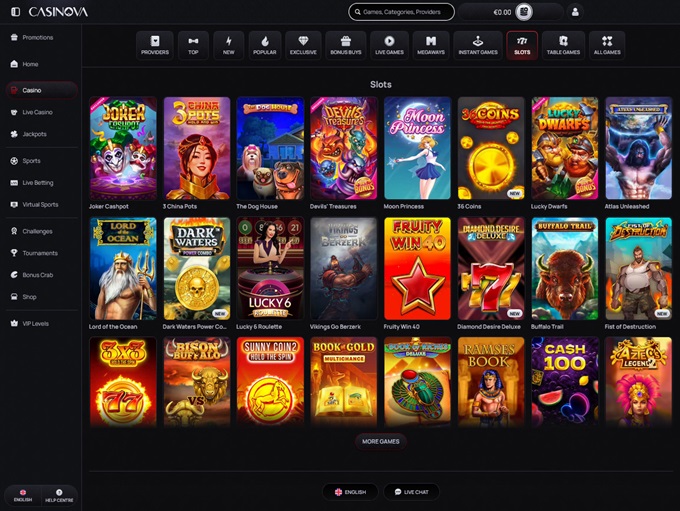Launch the Moon Princess game thumbnail
The height and width of the screenshot is (511, 680).
click(x=416, y=148)
